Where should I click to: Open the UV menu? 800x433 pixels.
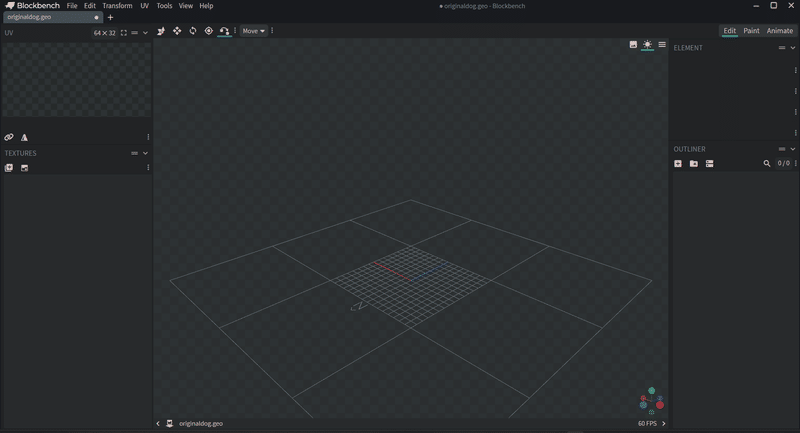[x=144, y=6]
